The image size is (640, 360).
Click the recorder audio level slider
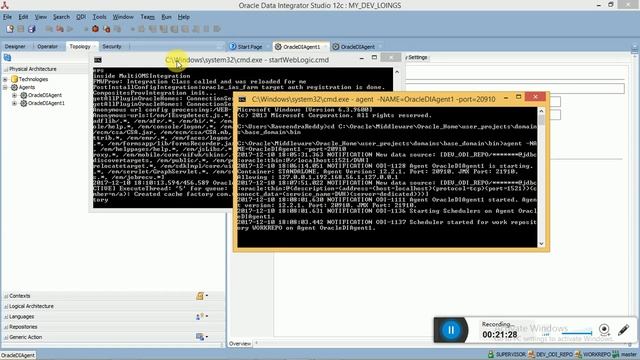pyautogui.click(x=577, y=333)
